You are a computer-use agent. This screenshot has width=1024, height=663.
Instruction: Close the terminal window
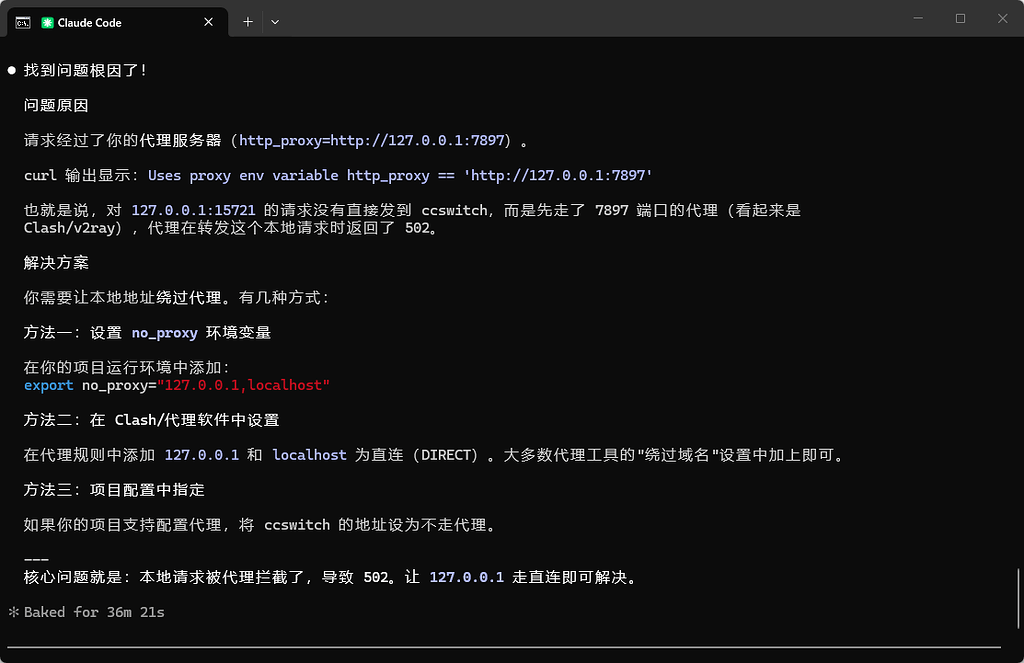1002,18
